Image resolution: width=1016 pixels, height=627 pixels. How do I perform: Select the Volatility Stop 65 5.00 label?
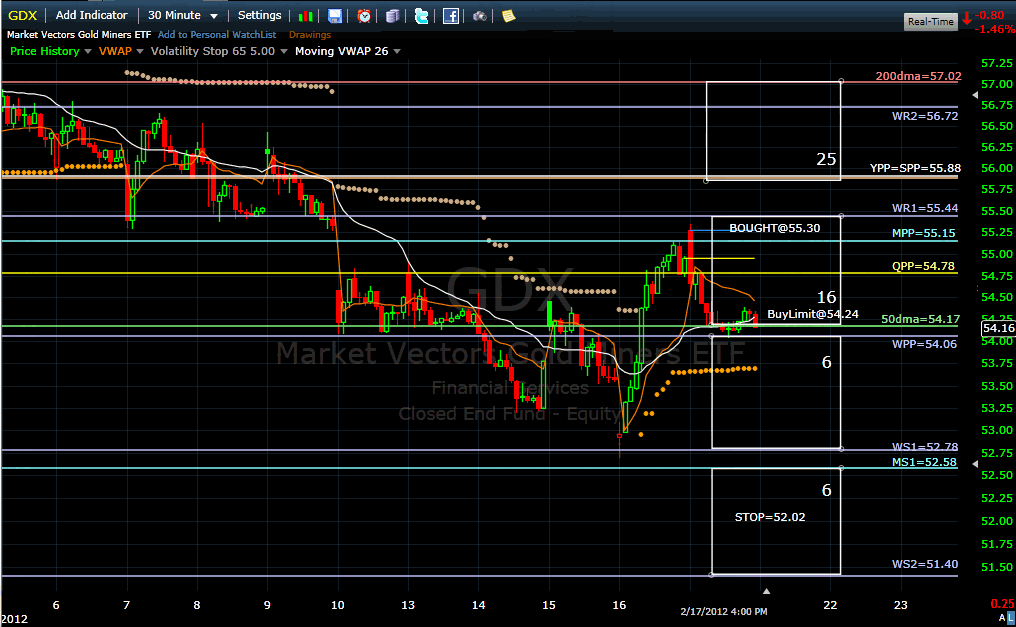click(213, 51)
